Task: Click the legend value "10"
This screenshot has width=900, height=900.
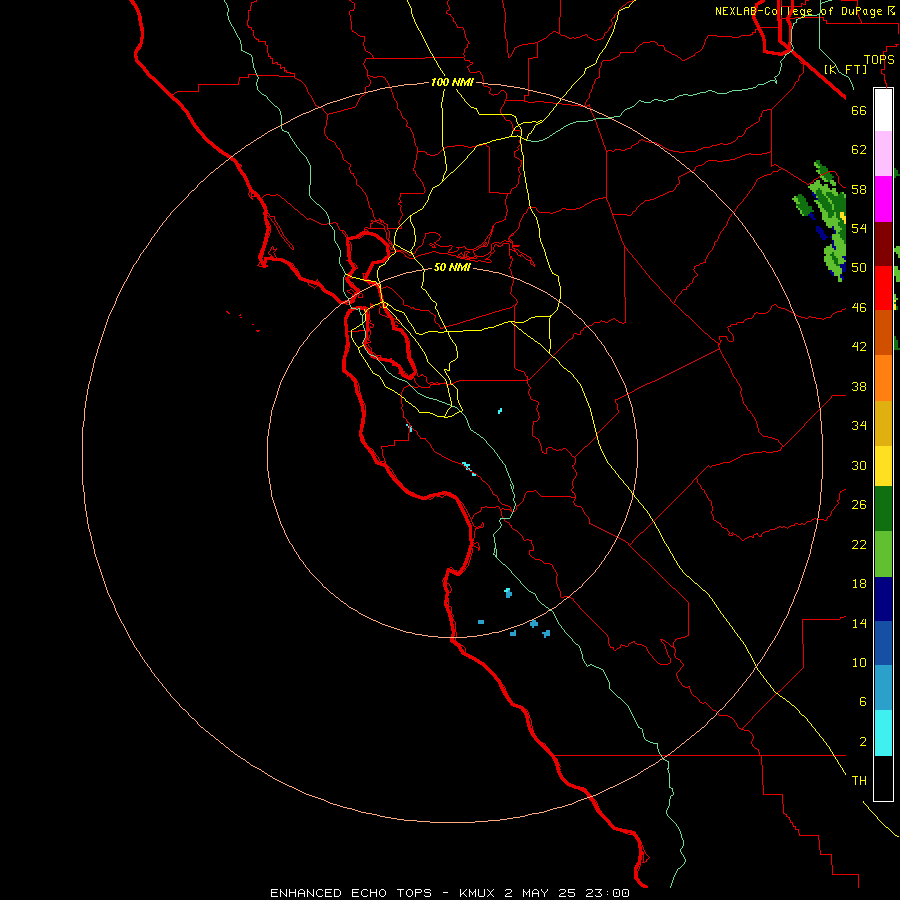Action: (x=859, y=662)
